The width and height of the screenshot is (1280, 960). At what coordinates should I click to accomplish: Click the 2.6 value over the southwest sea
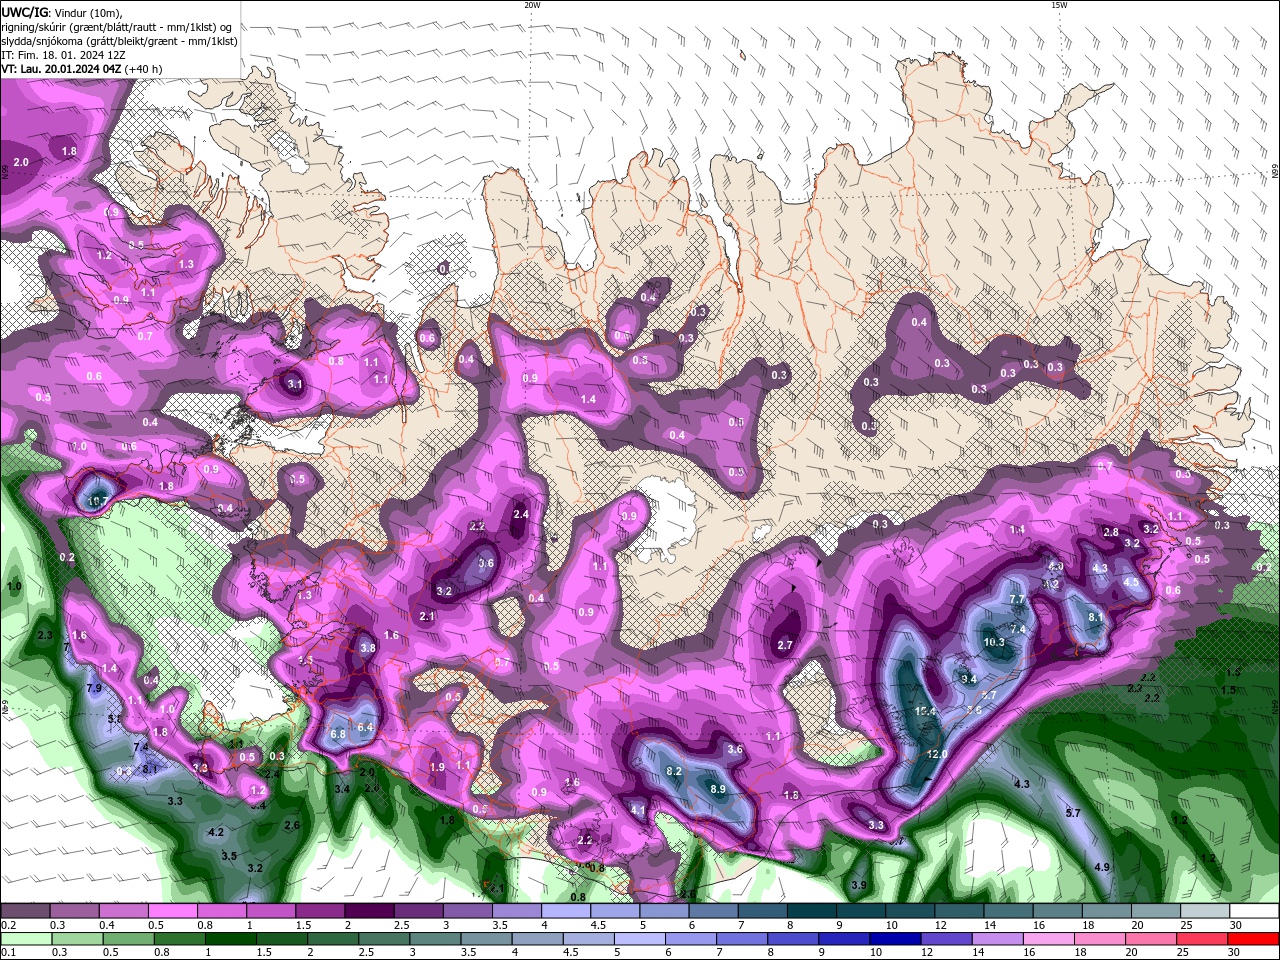(x=292, y=825)
